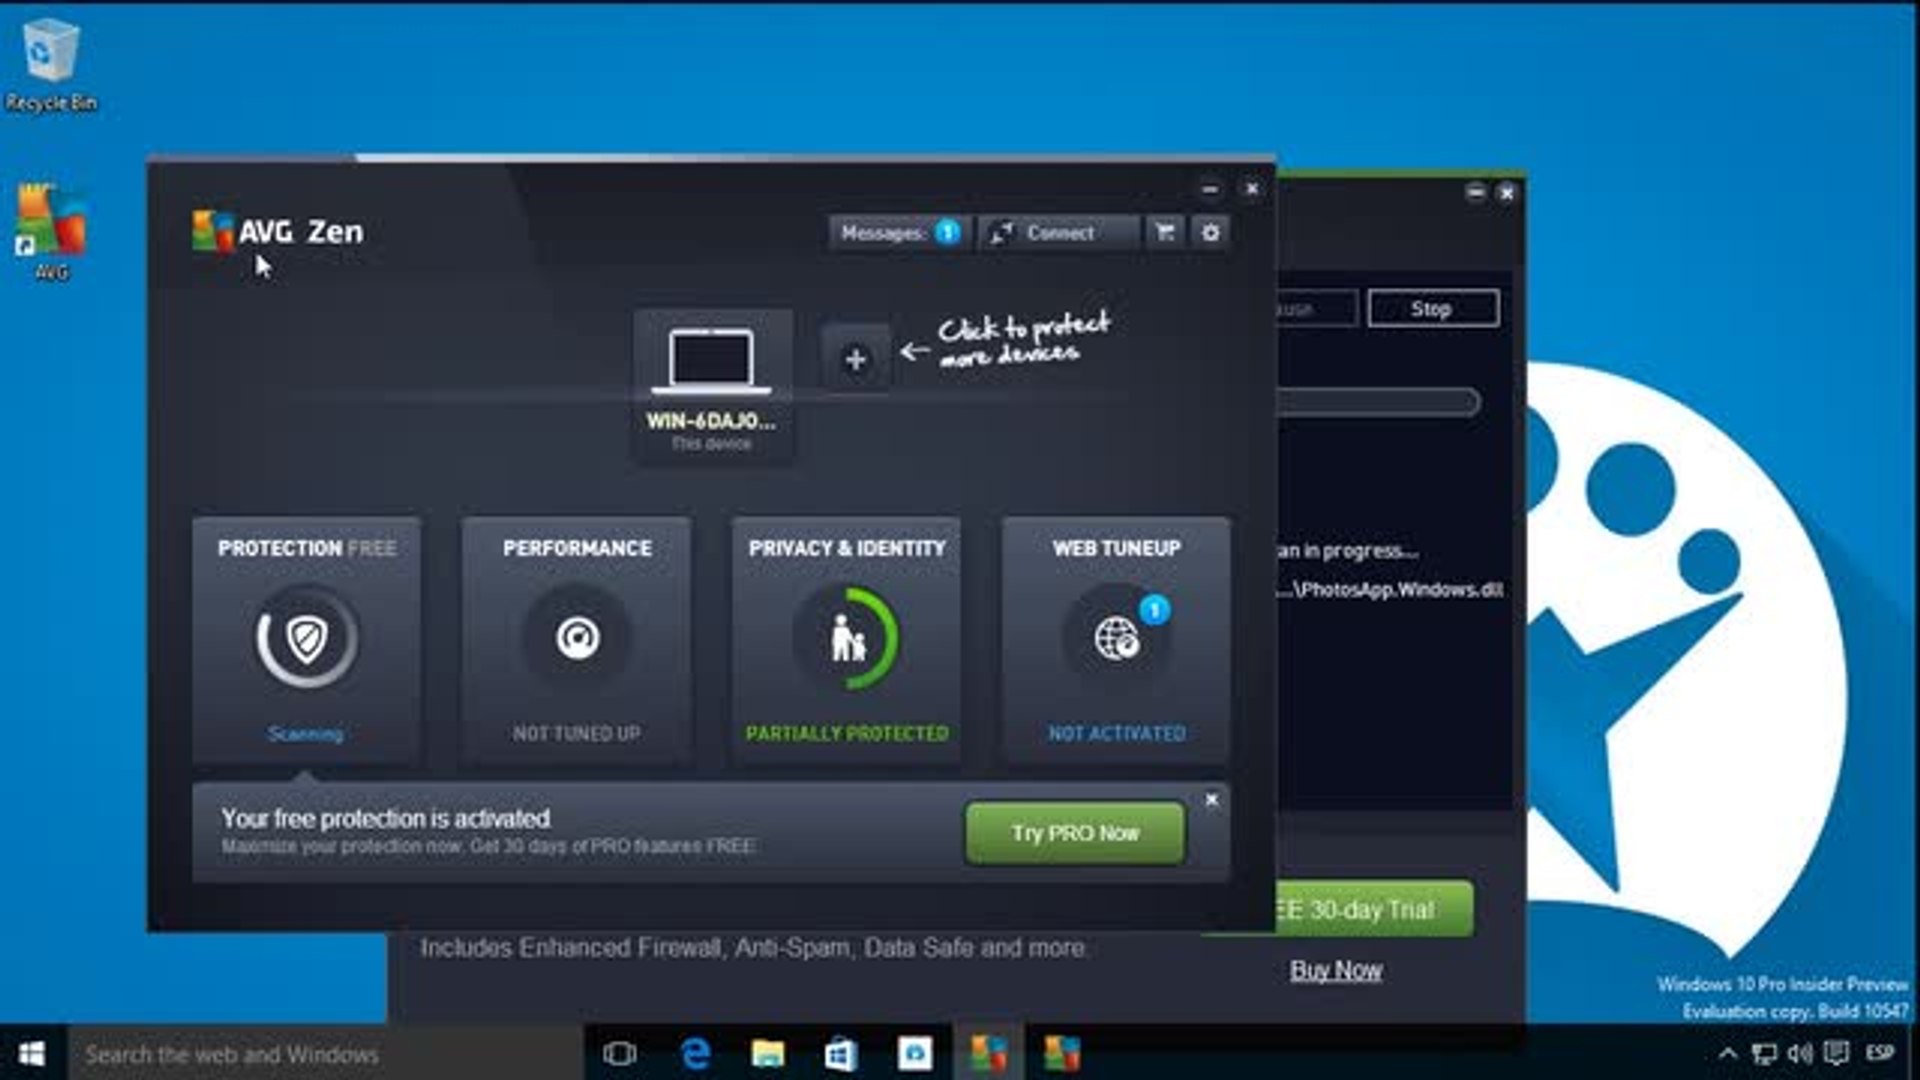1920x1080 pixels.
Task: Open AVG Zen settings gear
Action: [x=1210, y=233]
